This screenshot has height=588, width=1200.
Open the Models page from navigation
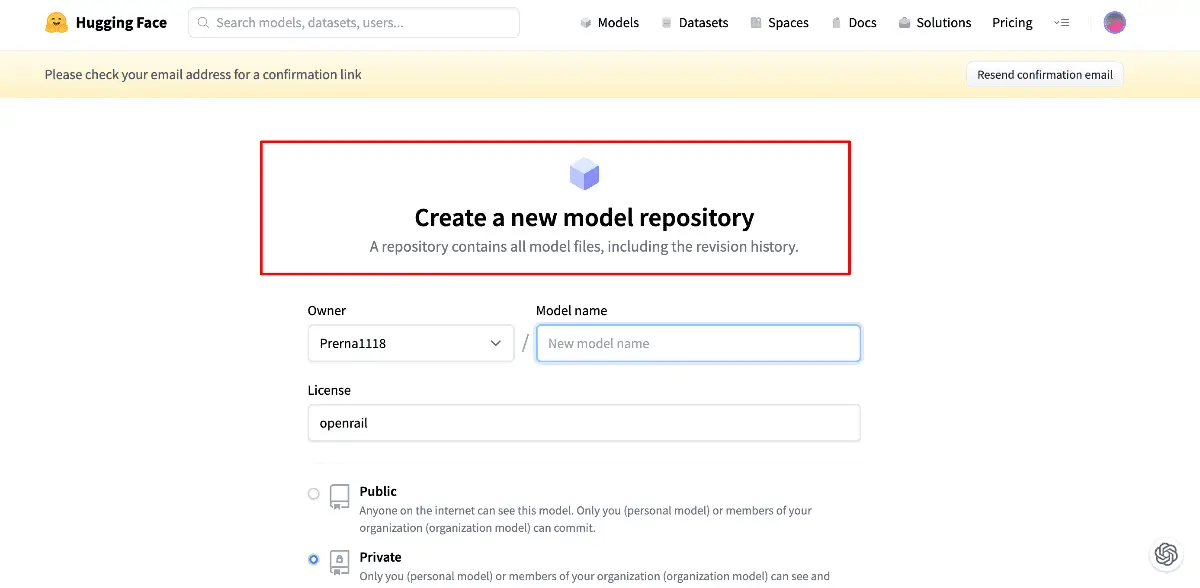(609, 22)
